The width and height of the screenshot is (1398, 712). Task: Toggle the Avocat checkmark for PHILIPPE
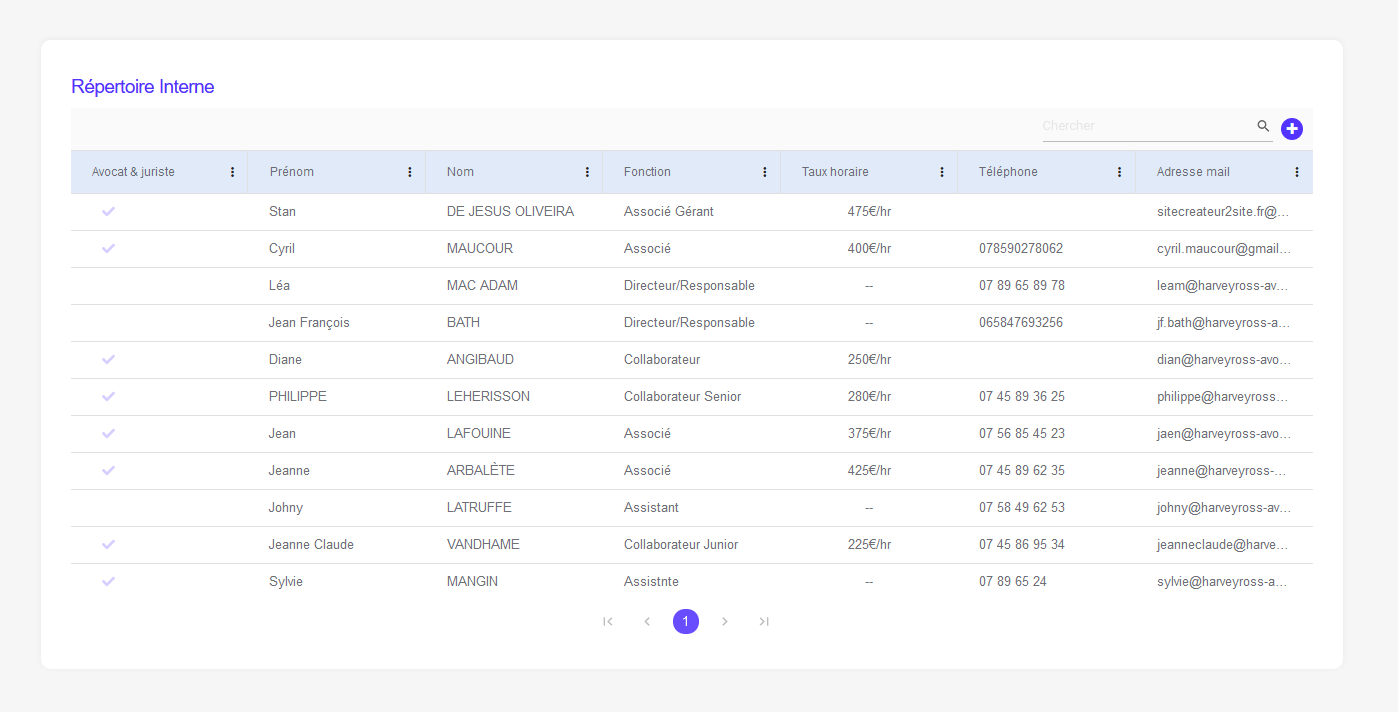[x=109, y=396]
